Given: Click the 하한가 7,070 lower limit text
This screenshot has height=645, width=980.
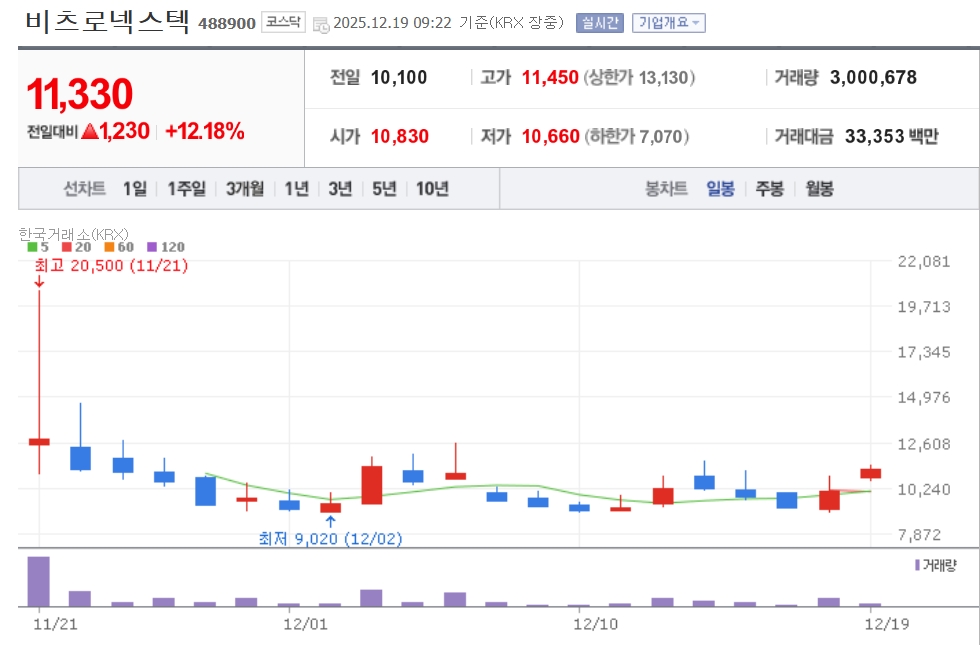Looking at the screenshot, I should (x=637, y=136).
